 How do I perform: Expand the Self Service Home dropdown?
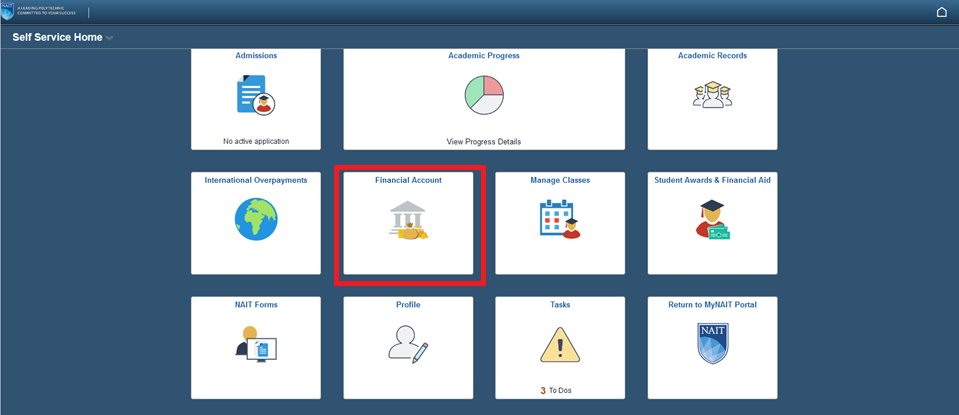110,38
